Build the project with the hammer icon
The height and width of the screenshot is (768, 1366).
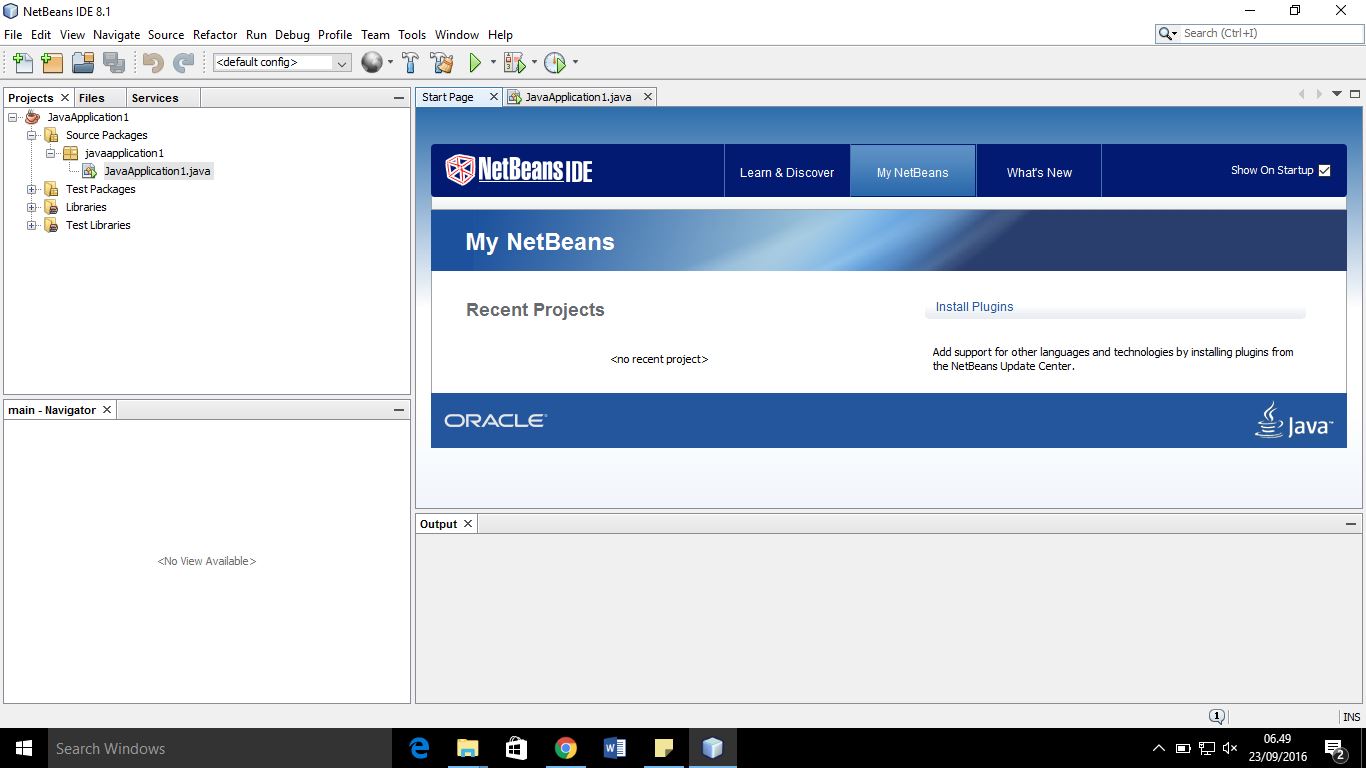click(x=410, y=62)
